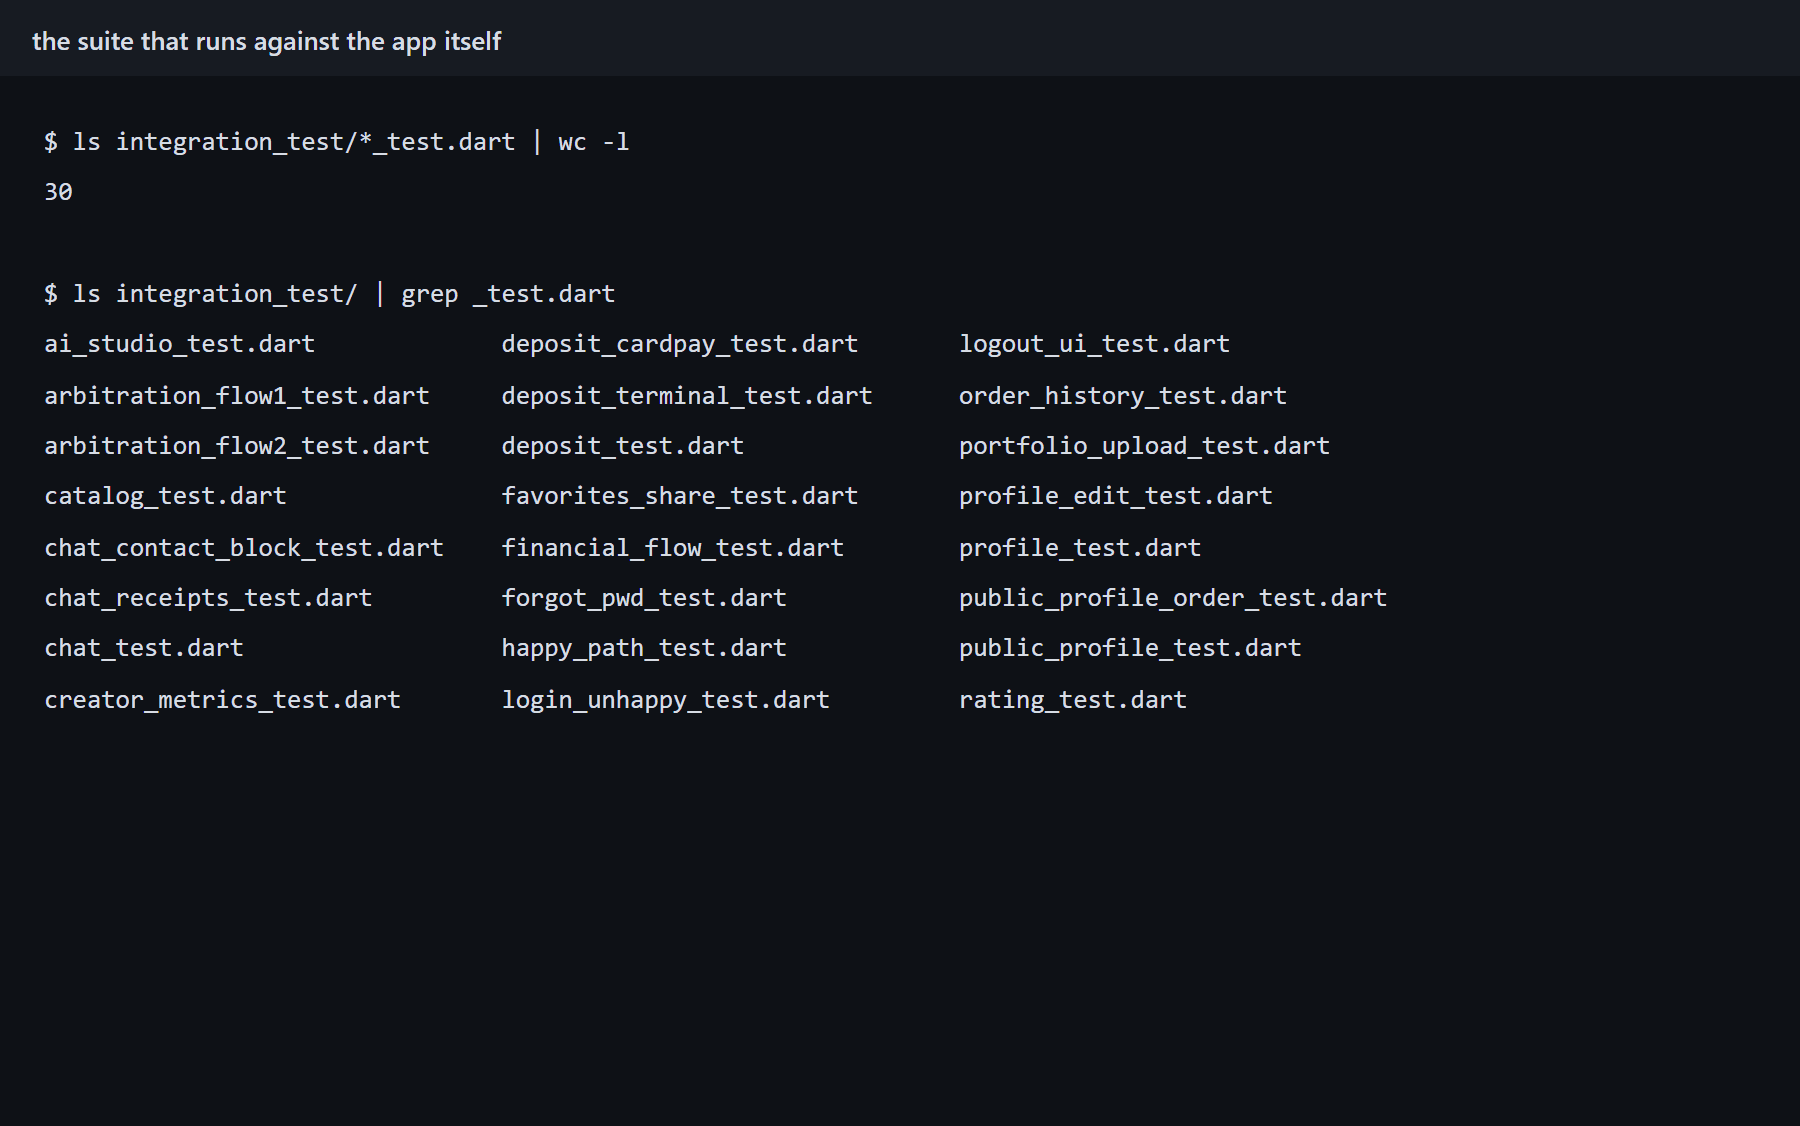The height and width of the screenshot is (1126, 1800).
Task: Click logout_ui_test.dart filename
Action: [x=1095, y=344]
